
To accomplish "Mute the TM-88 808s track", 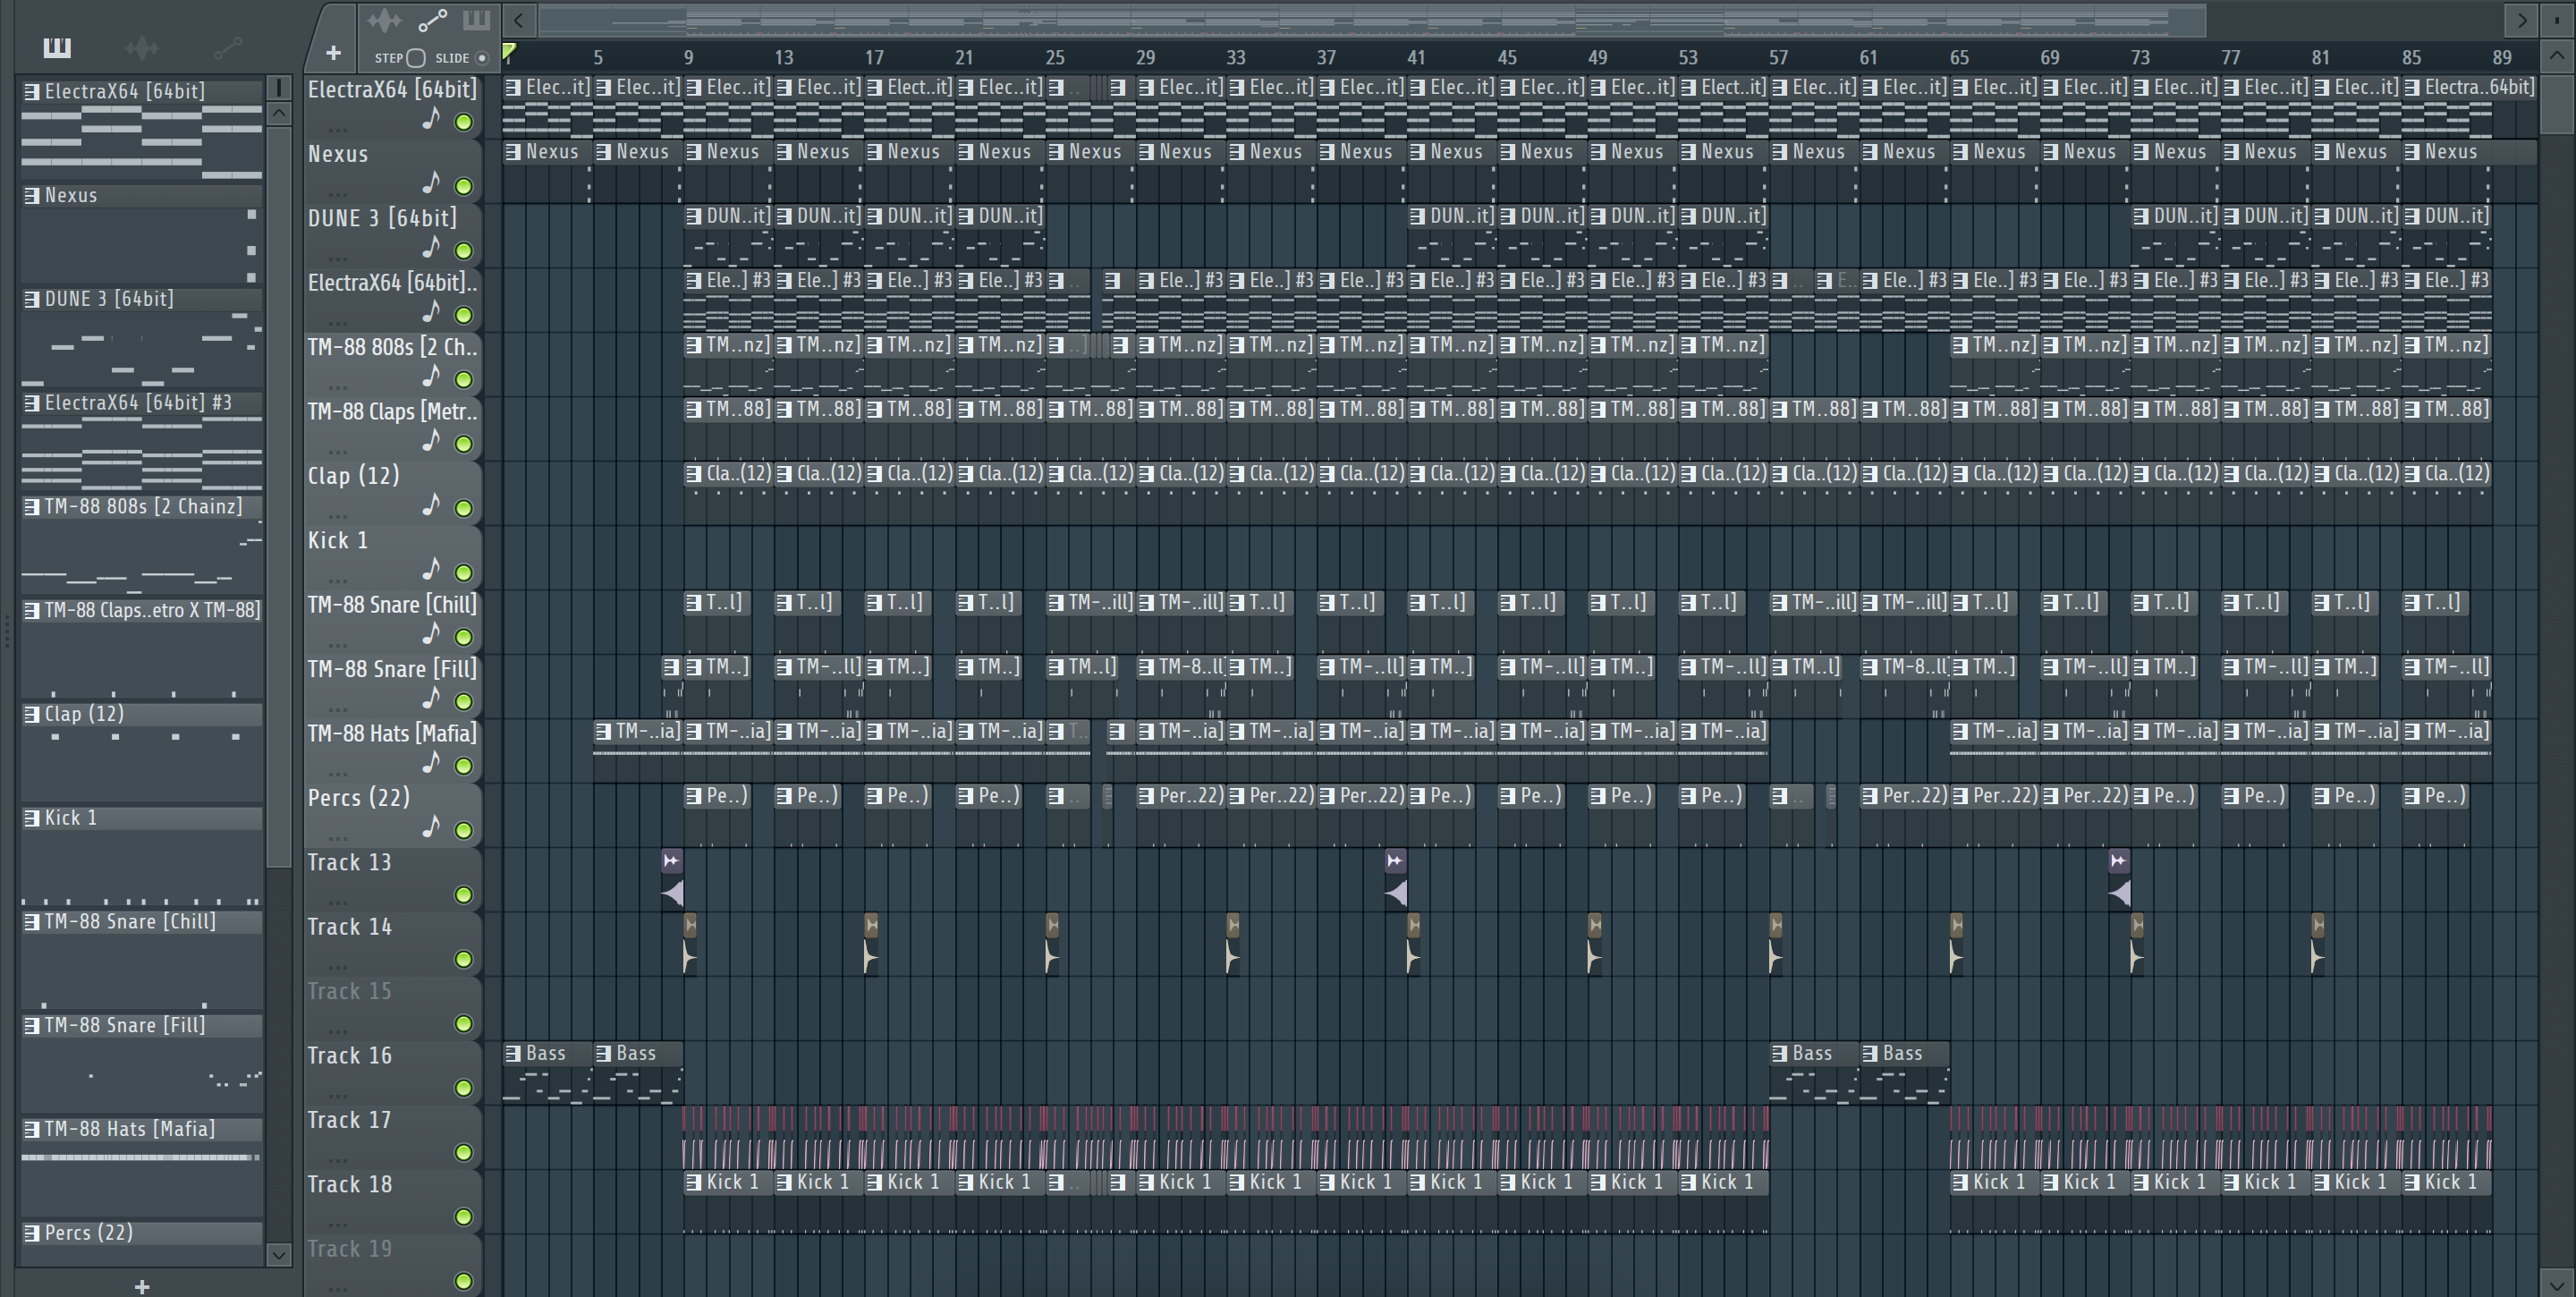I will (x=463, y=380).
